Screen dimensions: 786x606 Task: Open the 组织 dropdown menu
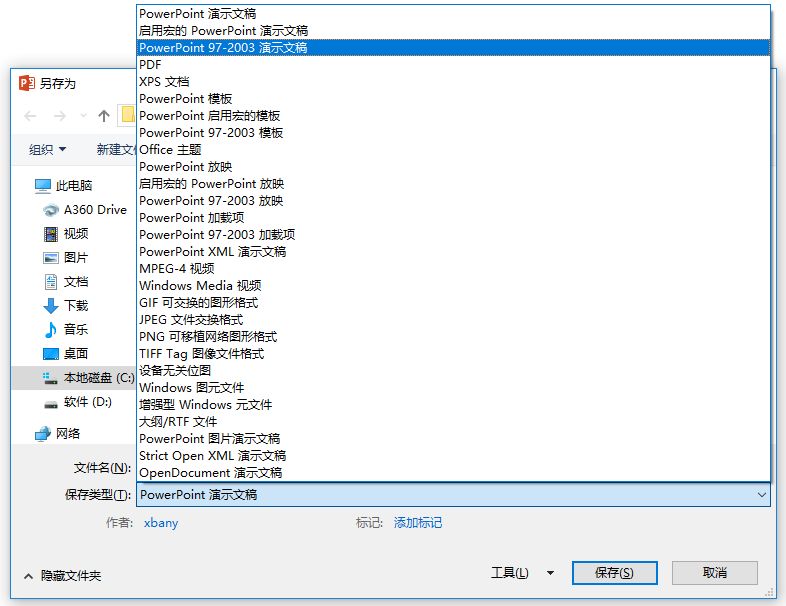(48, 149)
